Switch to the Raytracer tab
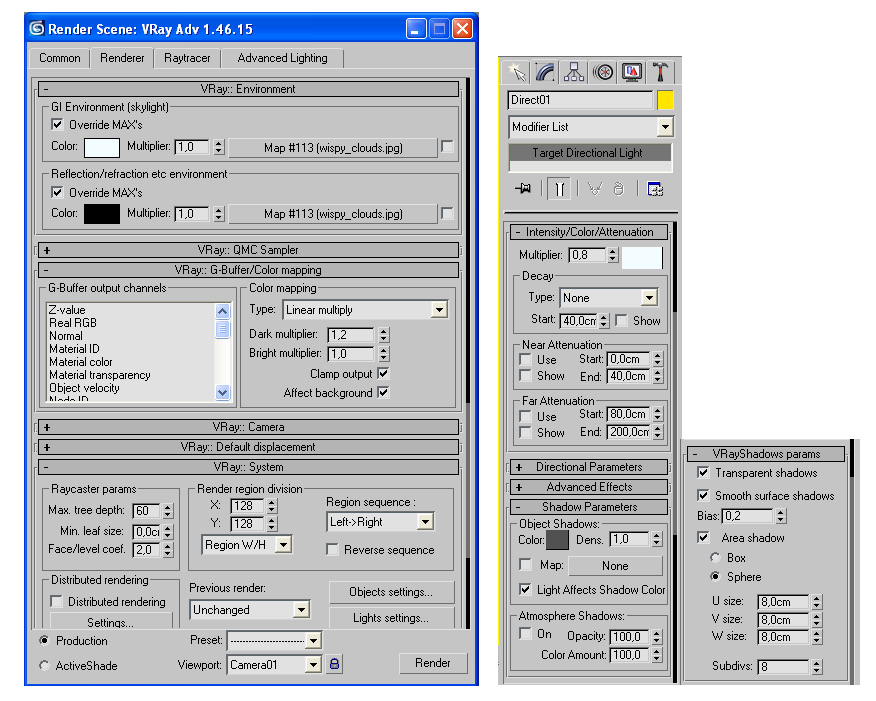 coord(187,58)
